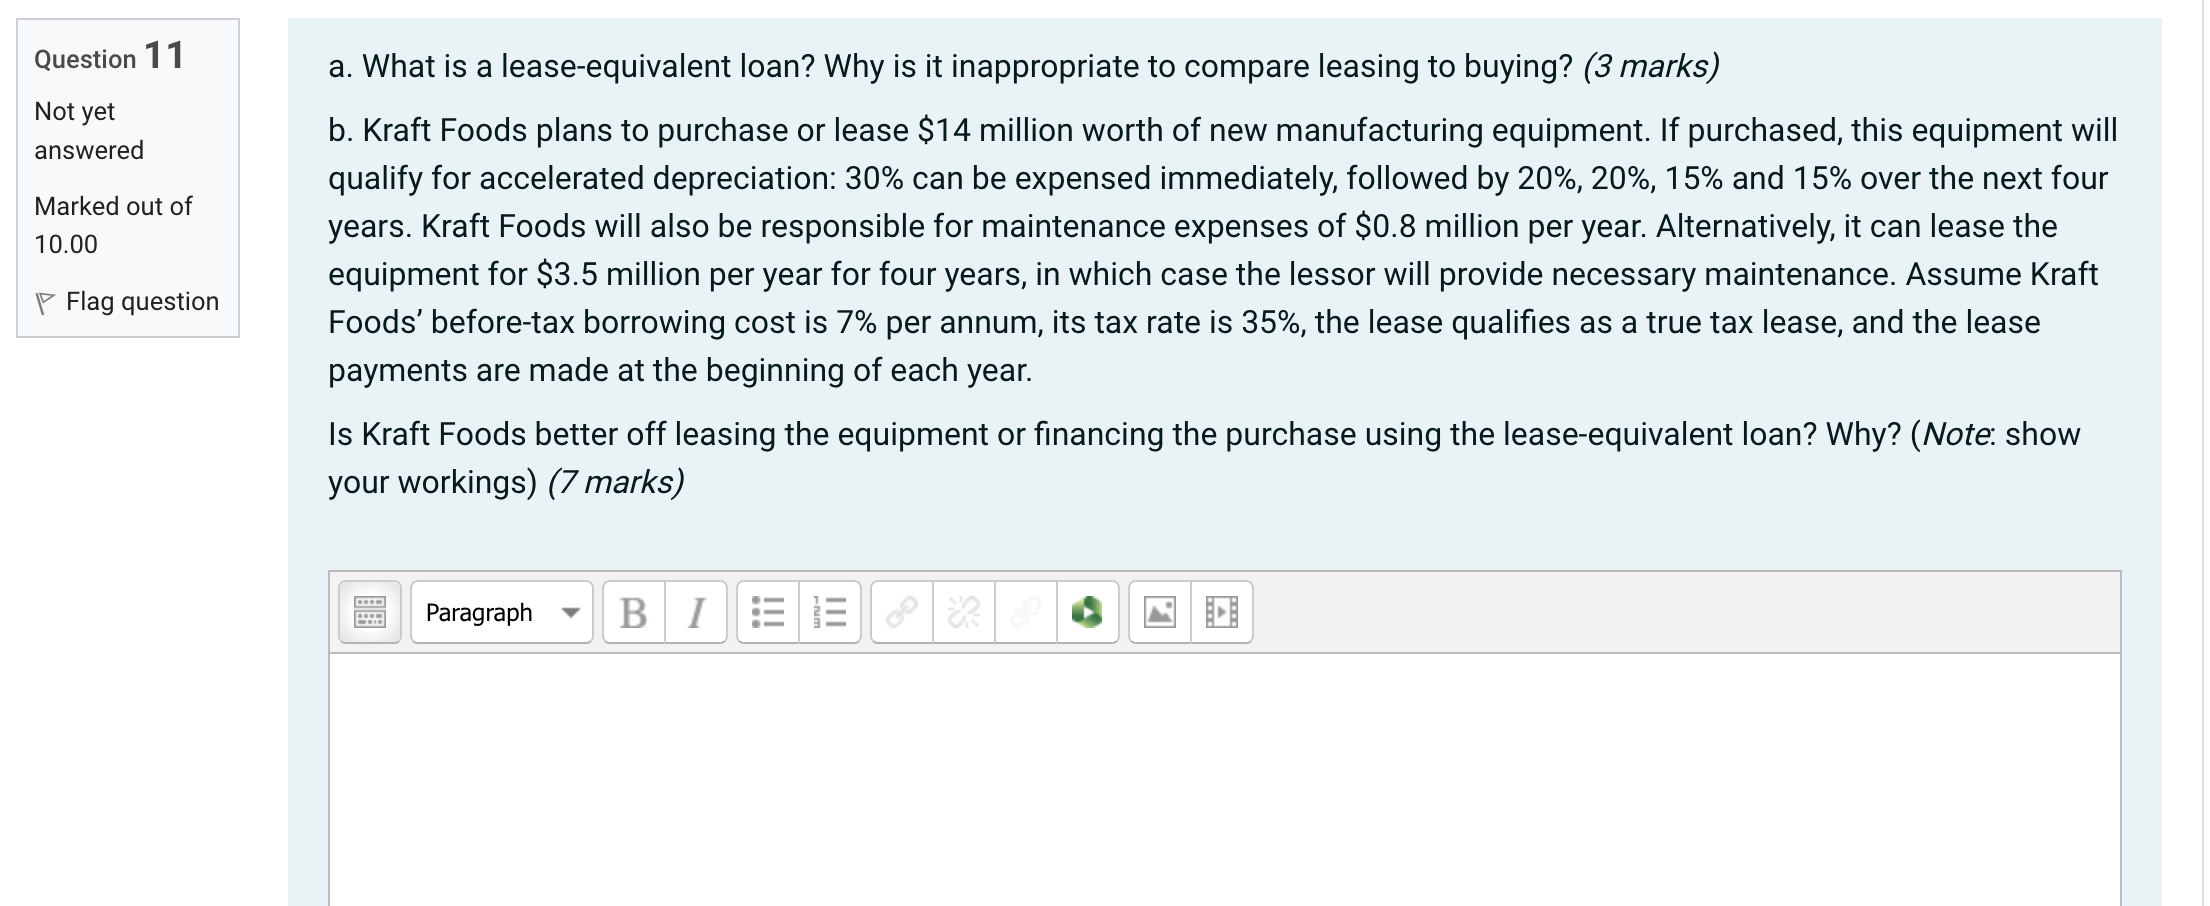Insert a hyperlink
Viewport: 2210px width, 906px height.
click(x=900, y=612)
